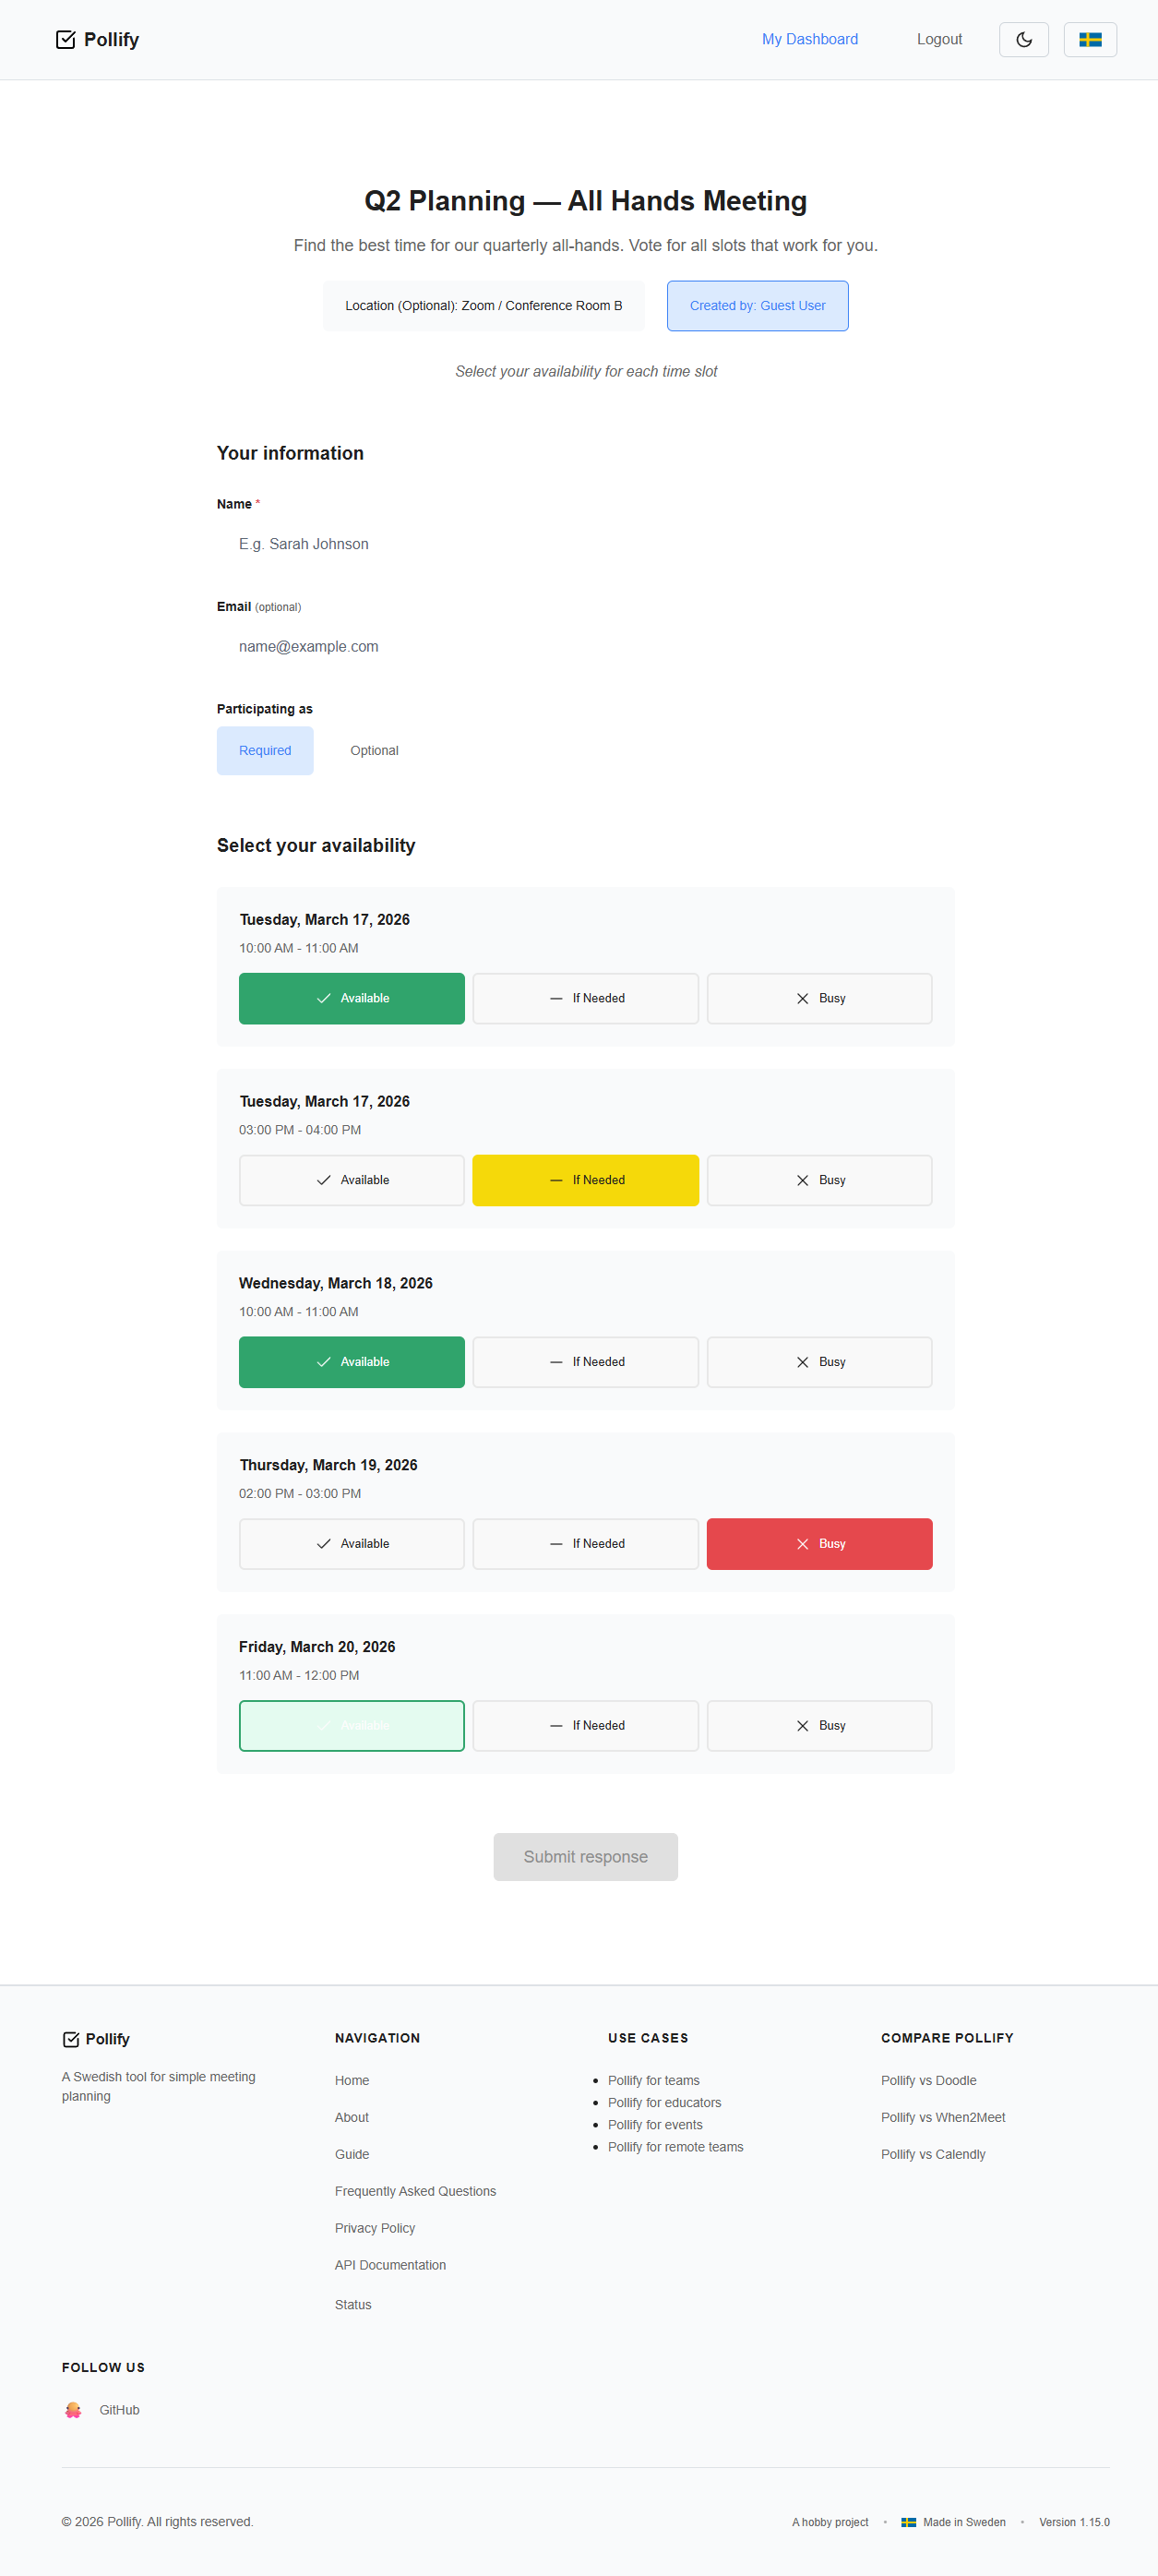1158x2576 pixels.
Task: Set If Needed for the Friday March 20 slot
Action: click(585, 1725)
